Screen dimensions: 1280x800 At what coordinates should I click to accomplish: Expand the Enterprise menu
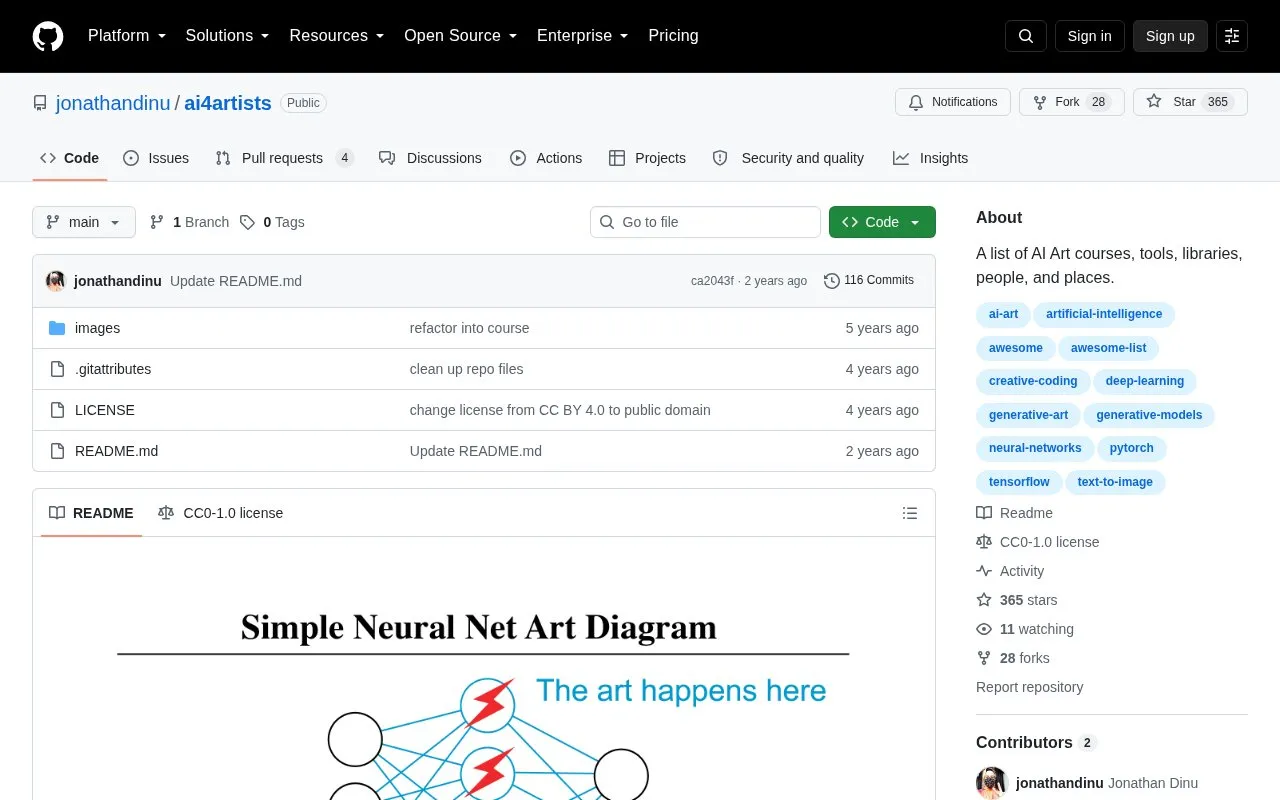(x=583, y=36)
